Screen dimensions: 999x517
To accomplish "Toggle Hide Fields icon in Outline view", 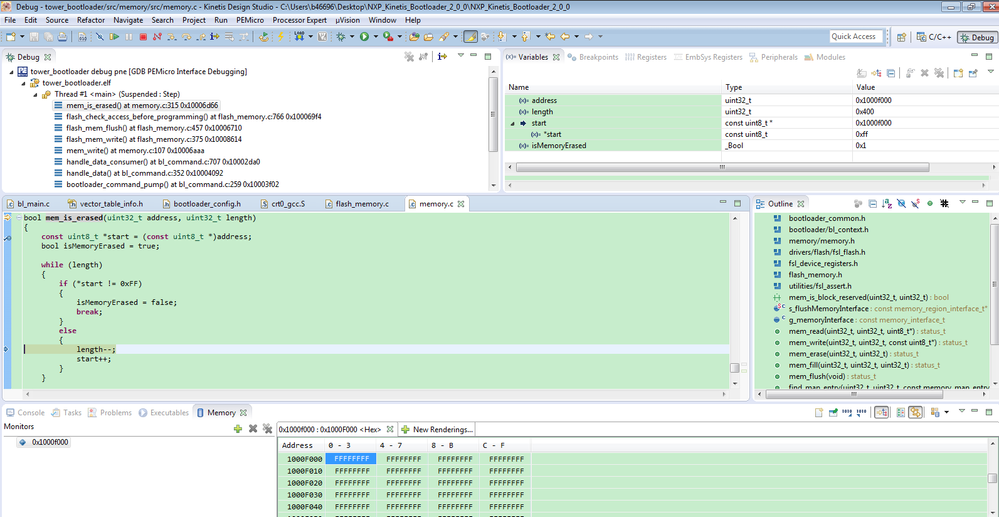I will (x=902, y=204).
